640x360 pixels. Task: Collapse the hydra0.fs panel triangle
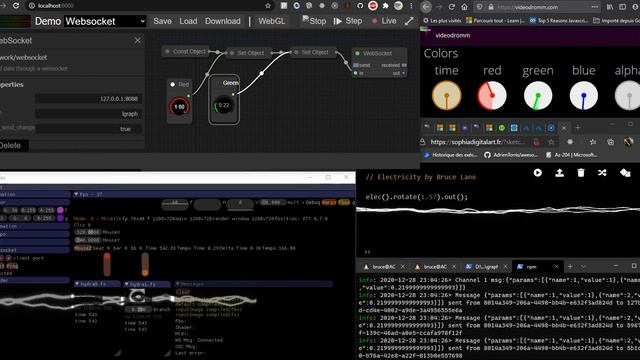click(x=77, y=284)
